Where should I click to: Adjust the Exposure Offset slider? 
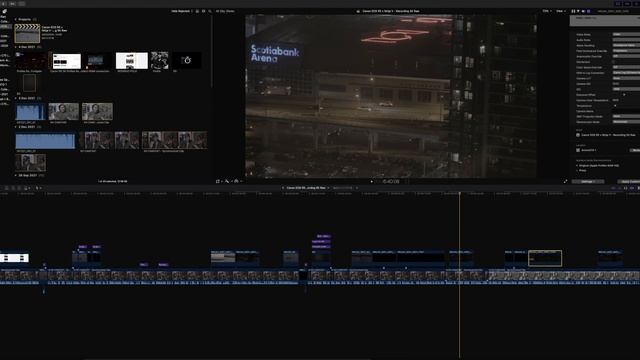624,95
